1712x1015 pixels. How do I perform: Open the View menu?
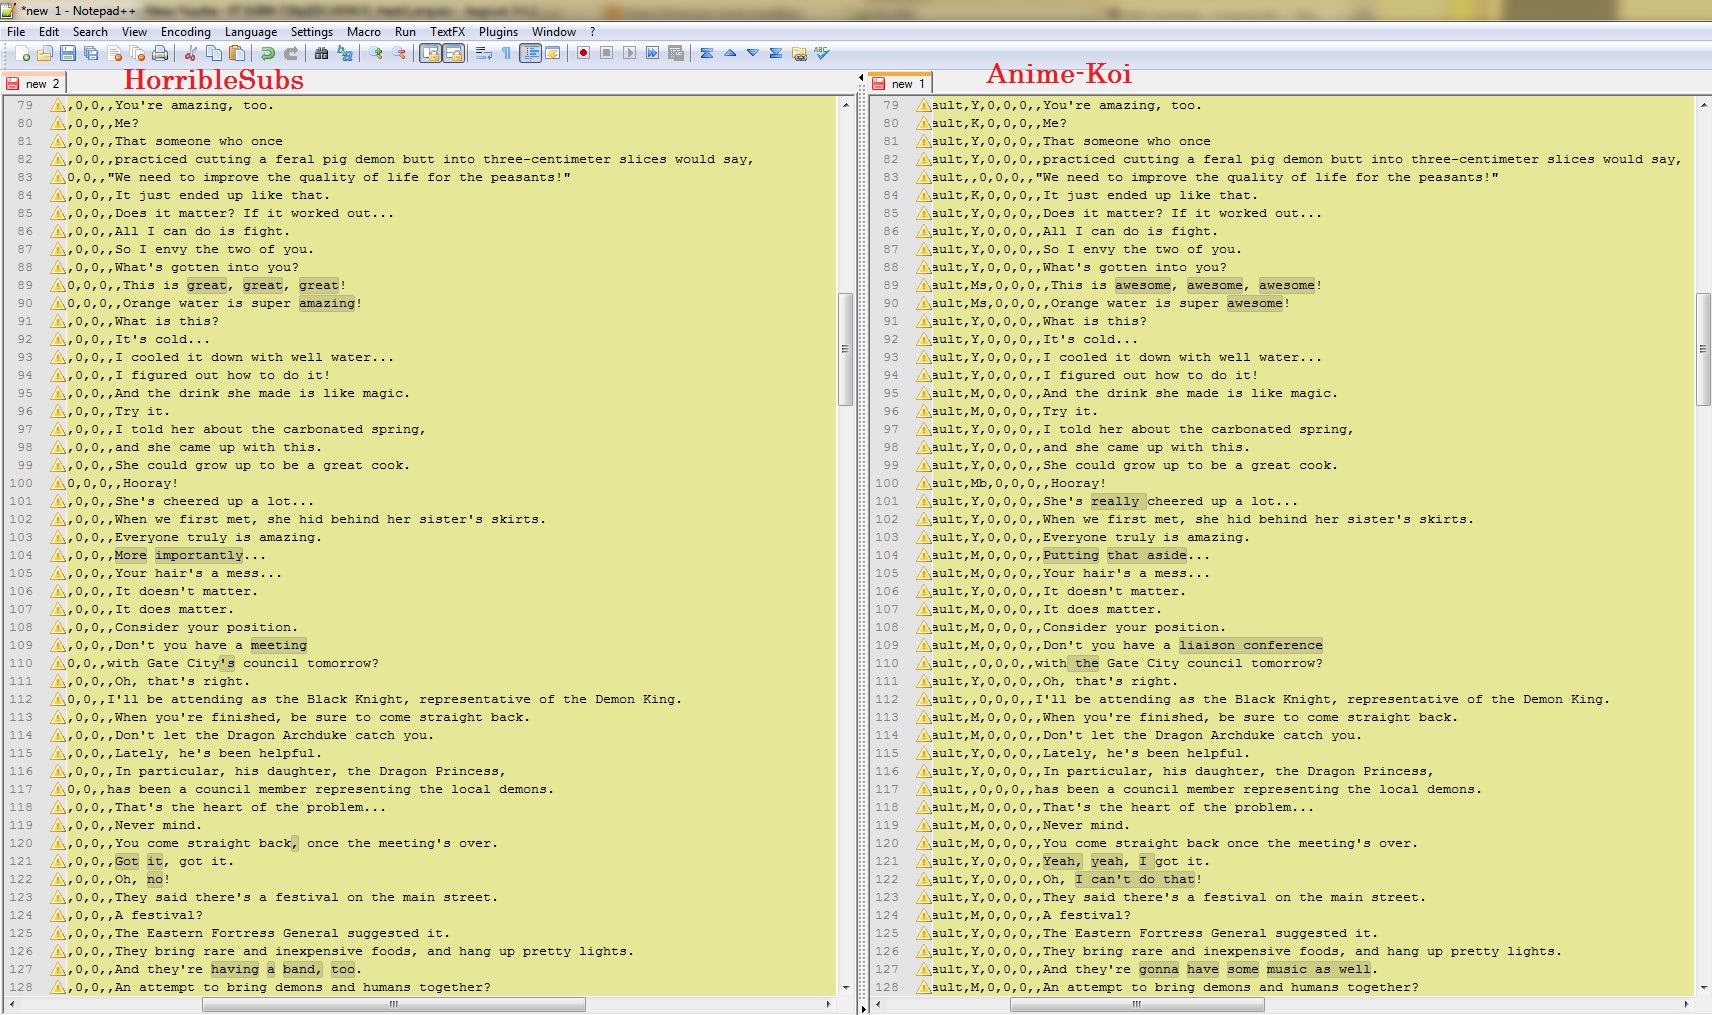(134, 32)
